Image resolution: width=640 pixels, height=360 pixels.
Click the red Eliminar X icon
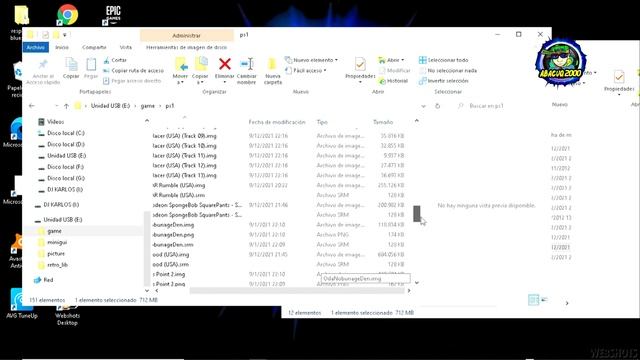(224, 64)
